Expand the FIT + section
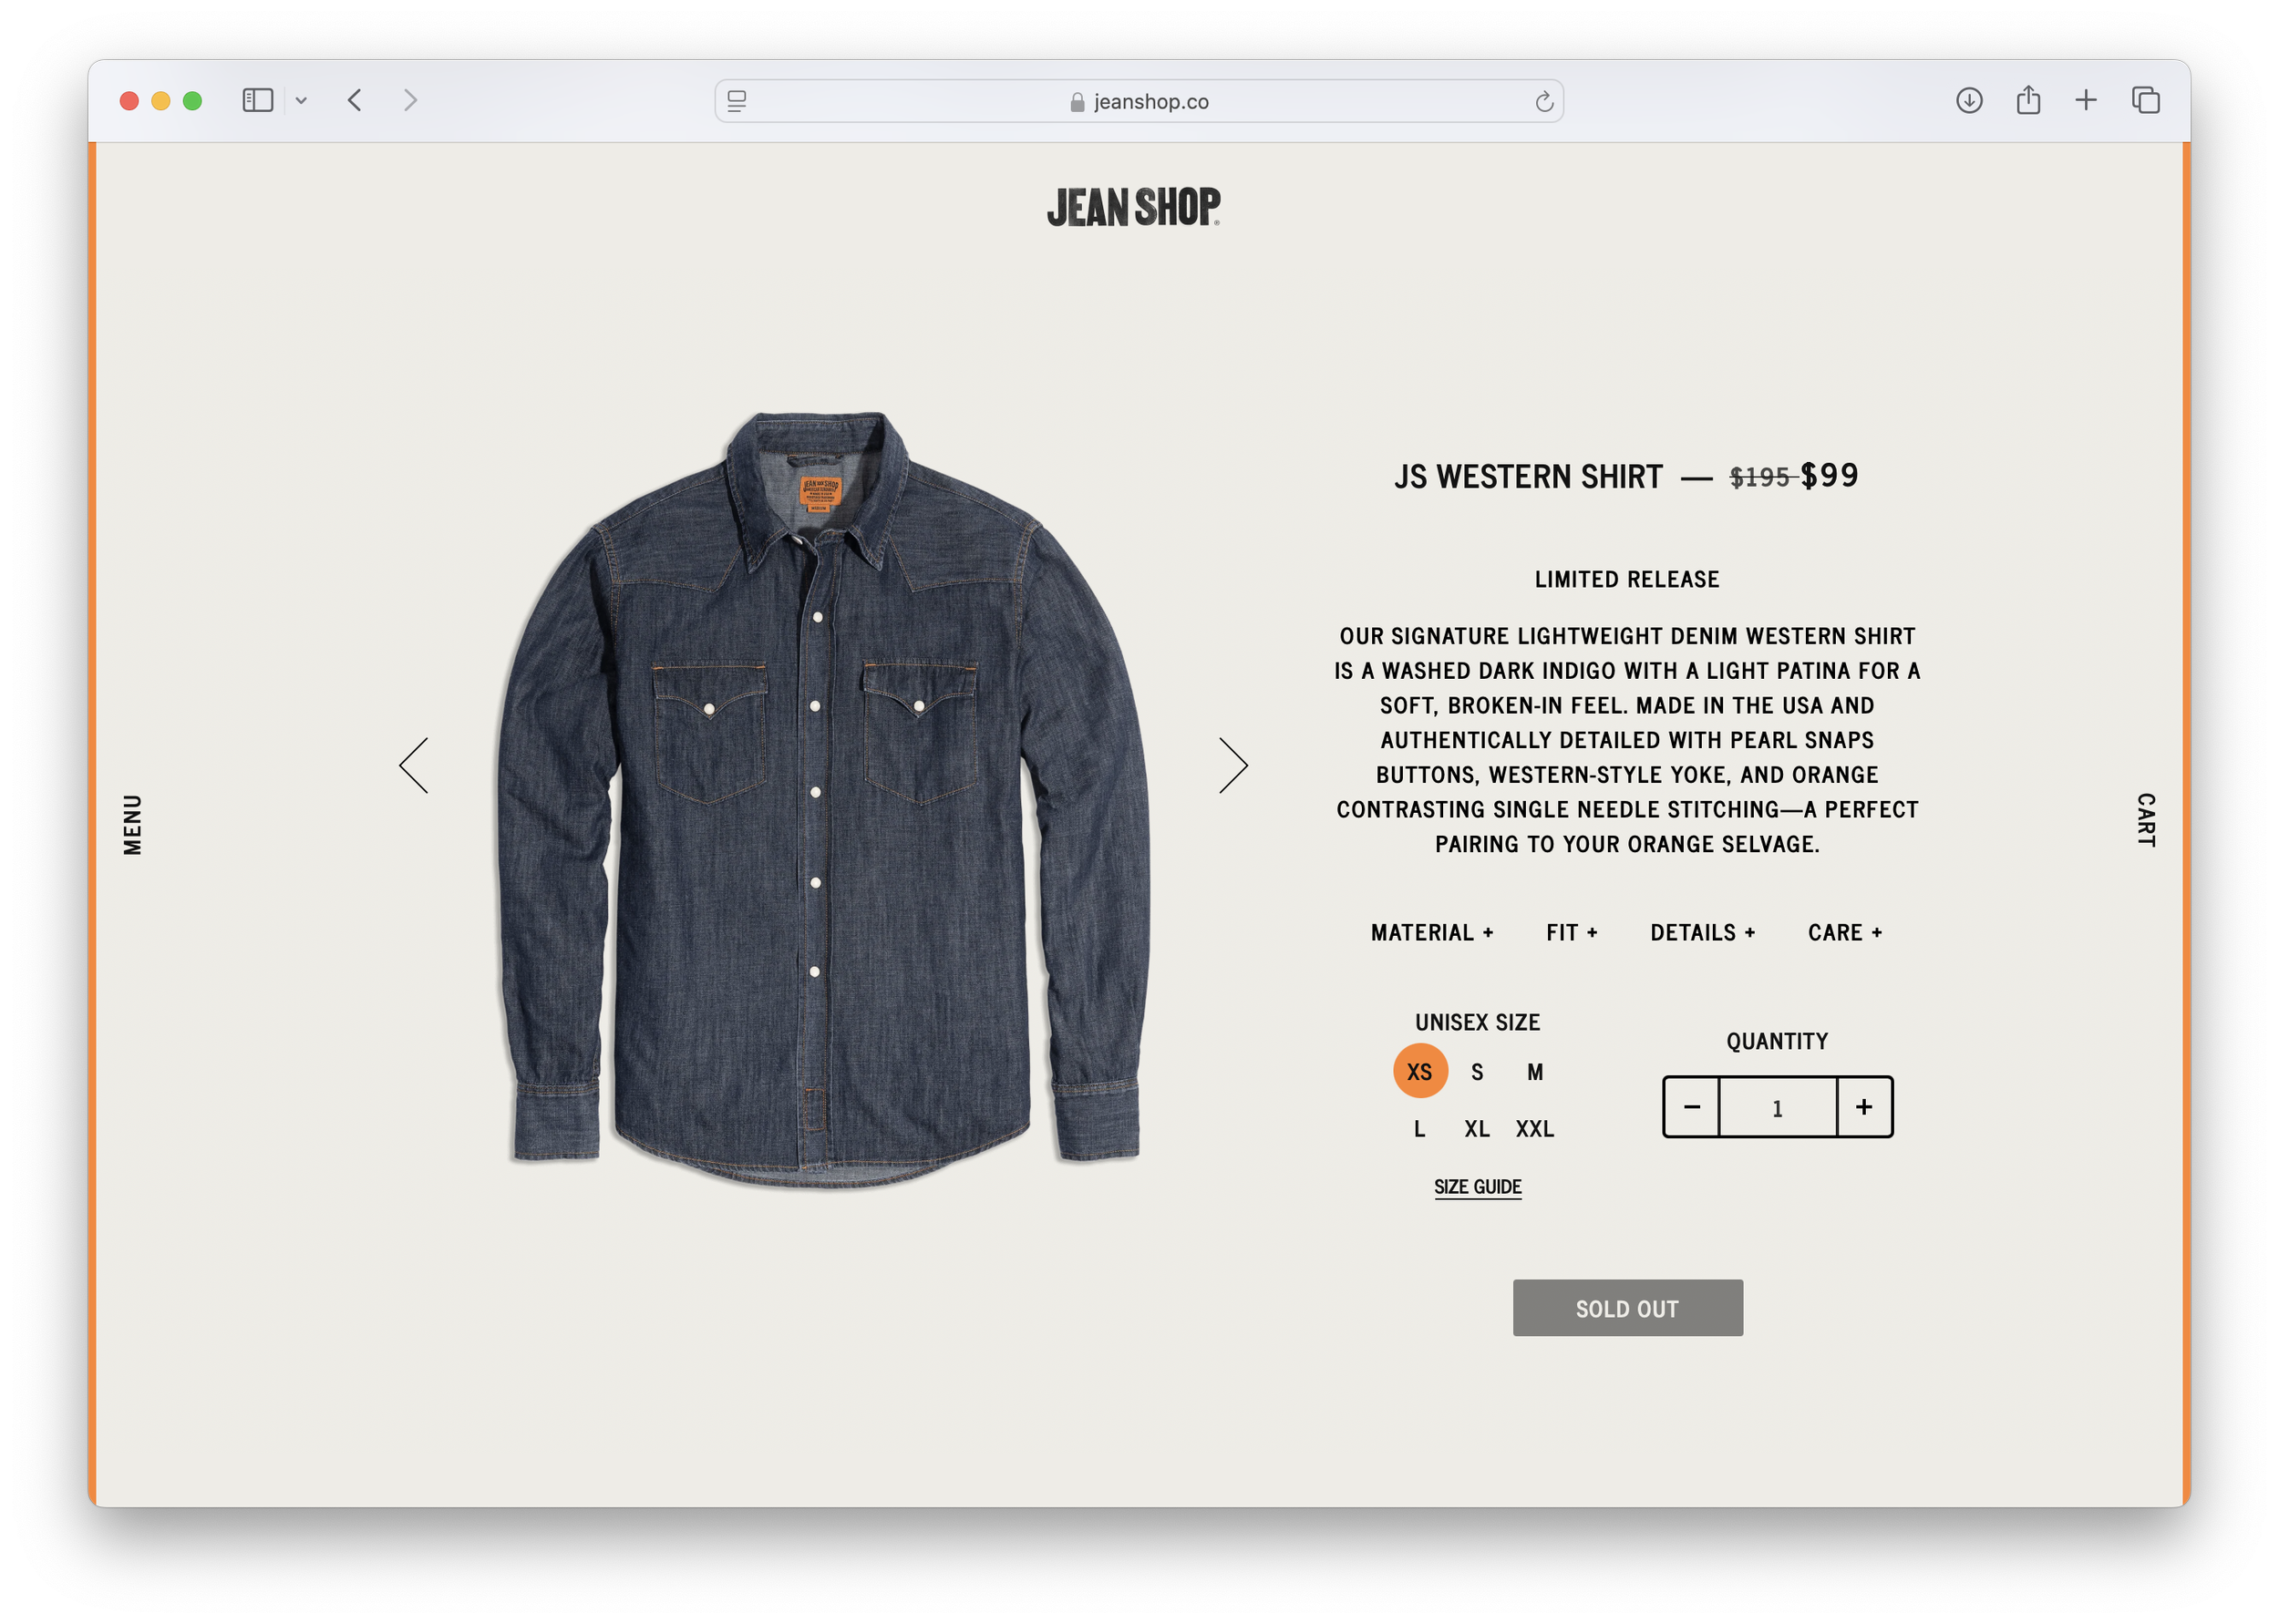2279x1624 pixels. pos(1572,933)
